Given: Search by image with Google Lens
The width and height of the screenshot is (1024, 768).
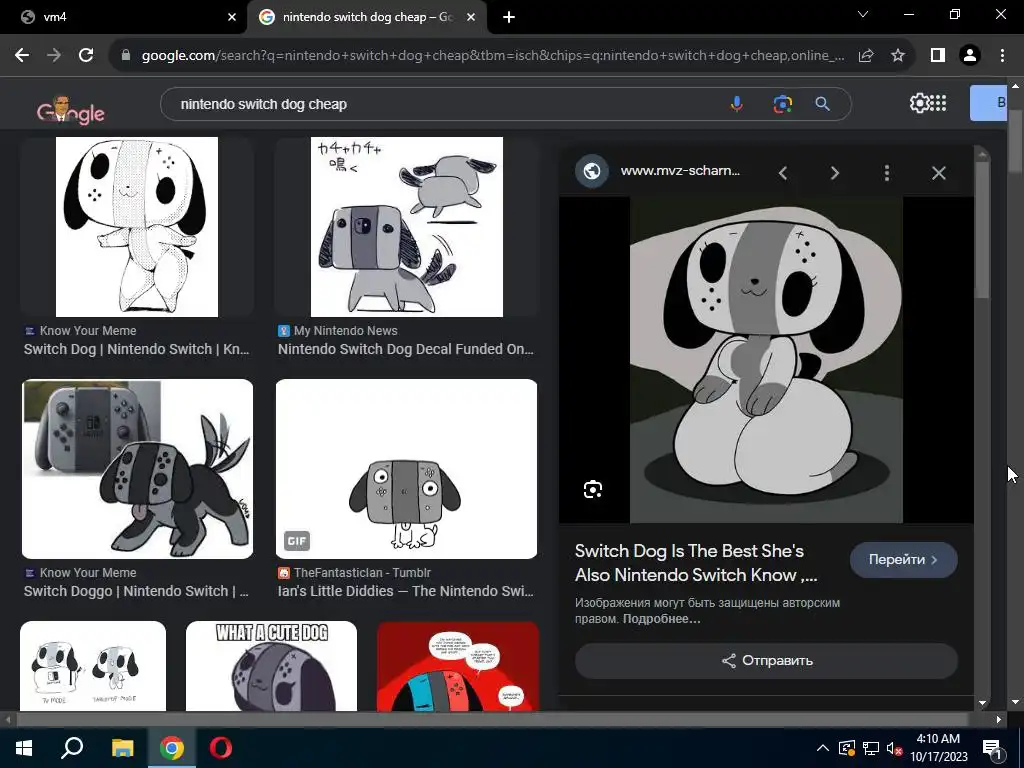Looking at the screenshot, I should point(782,104).
